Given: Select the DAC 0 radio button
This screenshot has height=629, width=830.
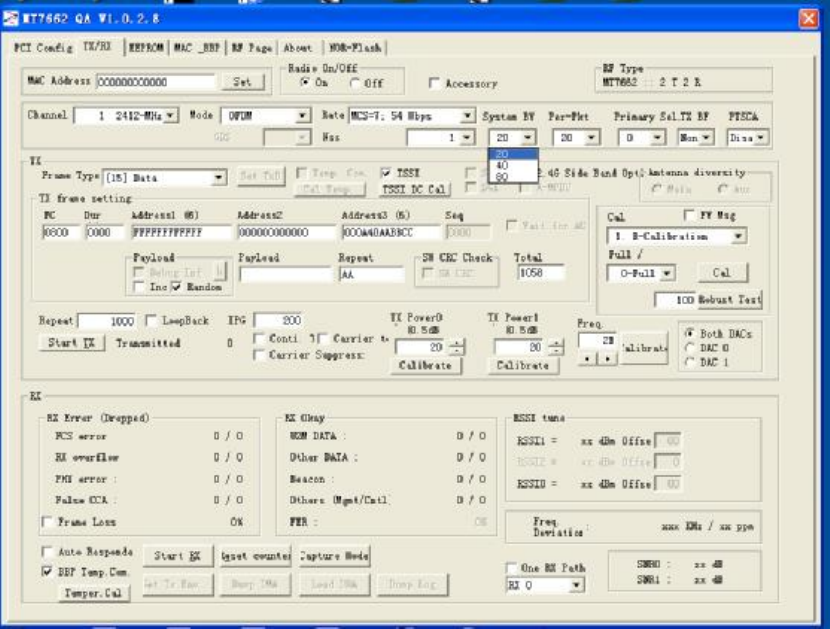Looking at the screenshot, I should pos(689,348).
